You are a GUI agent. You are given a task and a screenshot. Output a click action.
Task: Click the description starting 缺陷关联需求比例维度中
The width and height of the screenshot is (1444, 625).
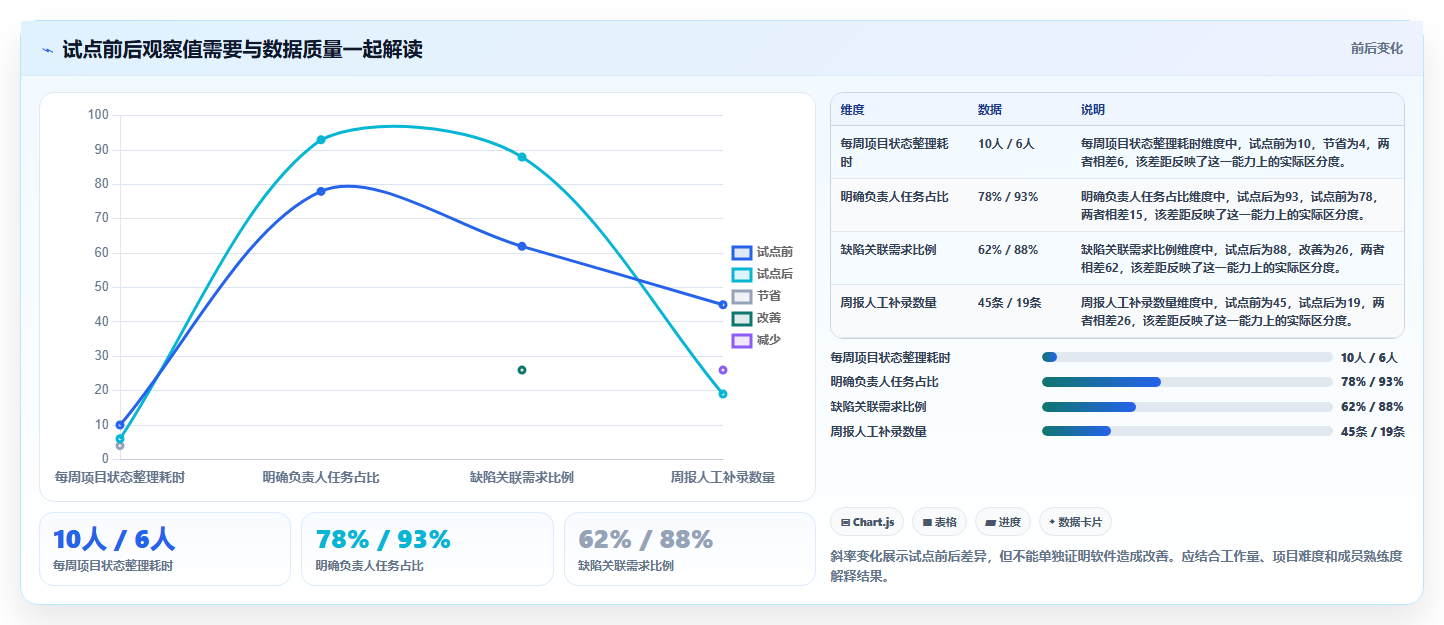(x=1236, y=258)
